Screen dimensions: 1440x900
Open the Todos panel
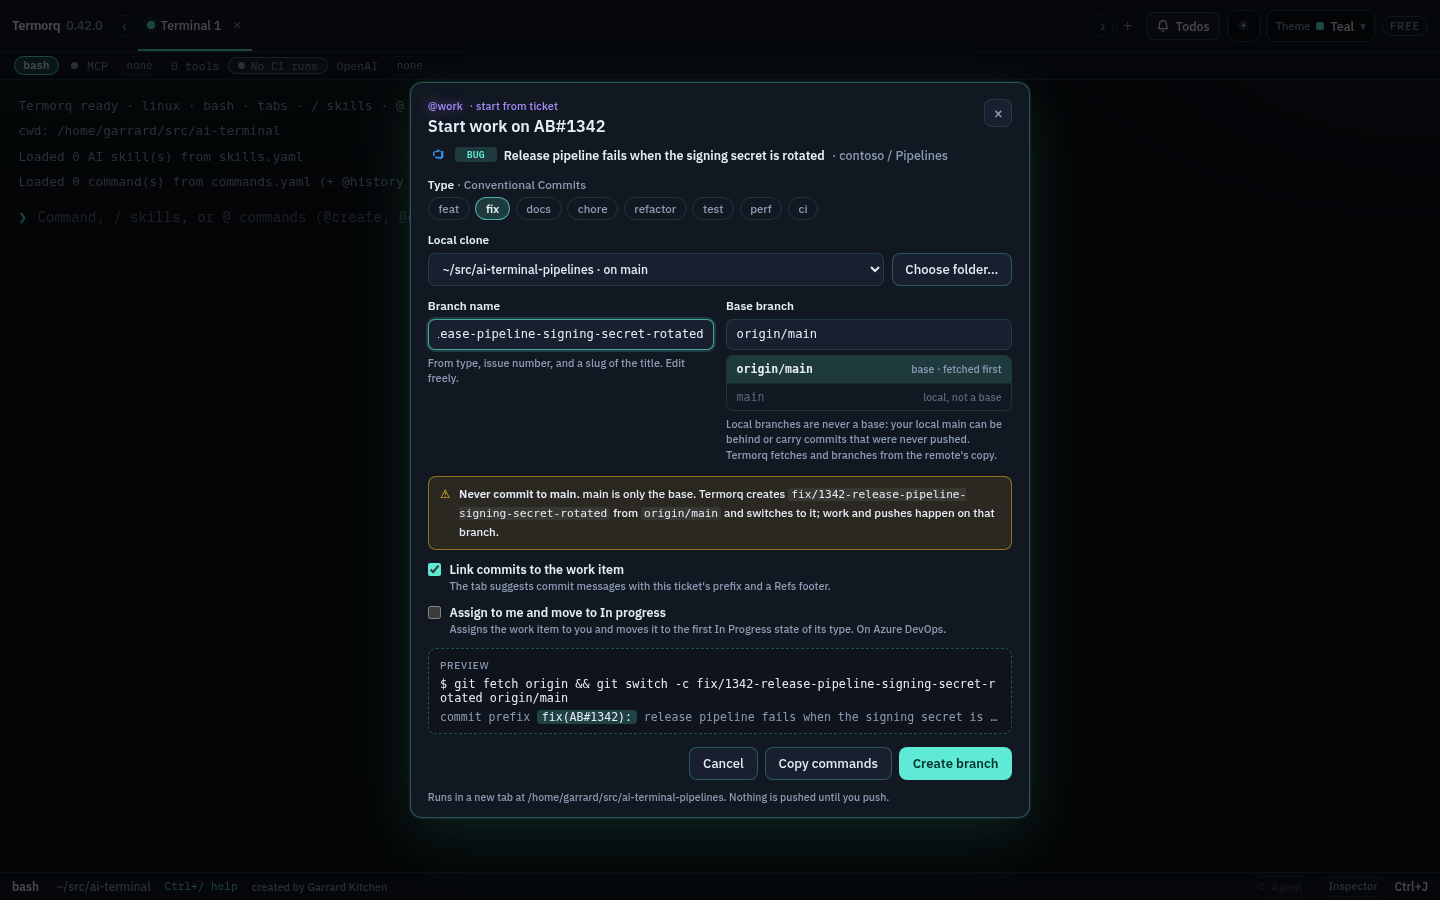tap(1183, 26)
